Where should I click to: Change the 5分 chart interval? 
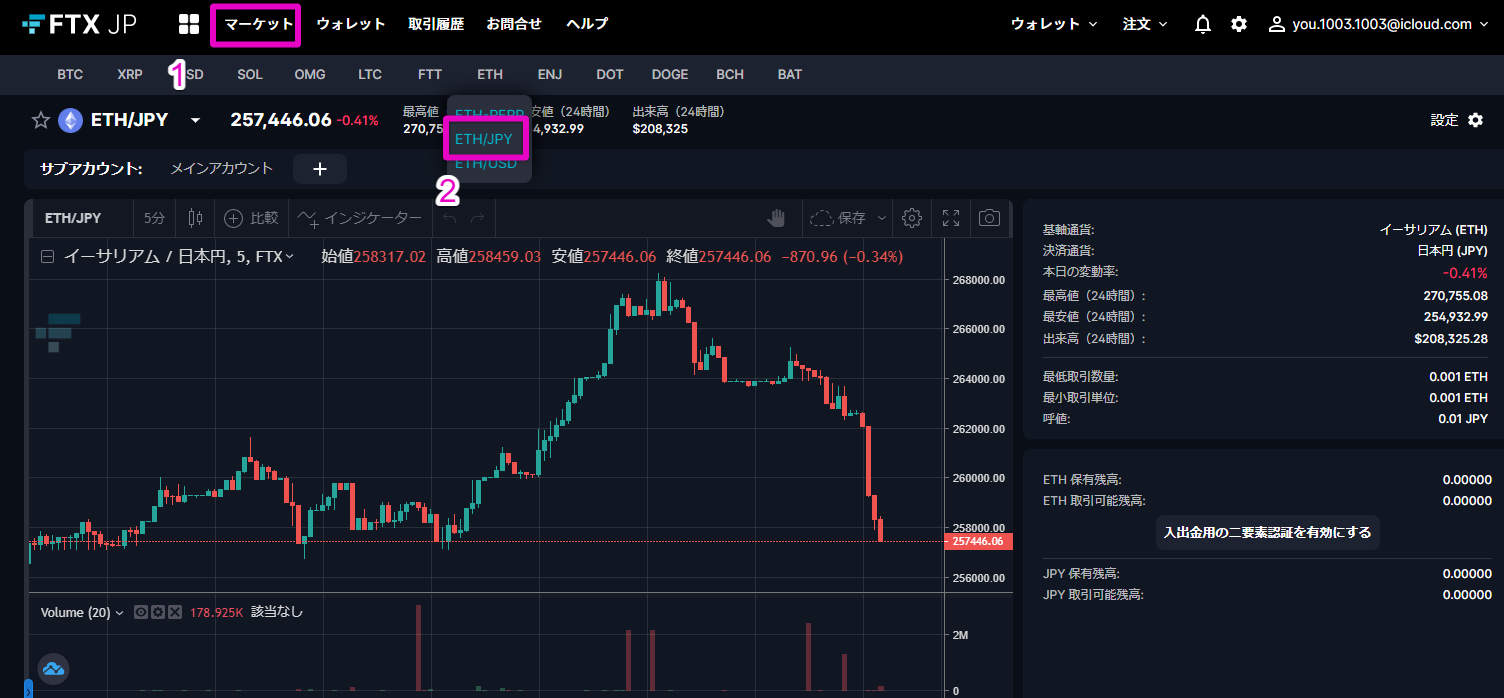click(x=154, y=218)
